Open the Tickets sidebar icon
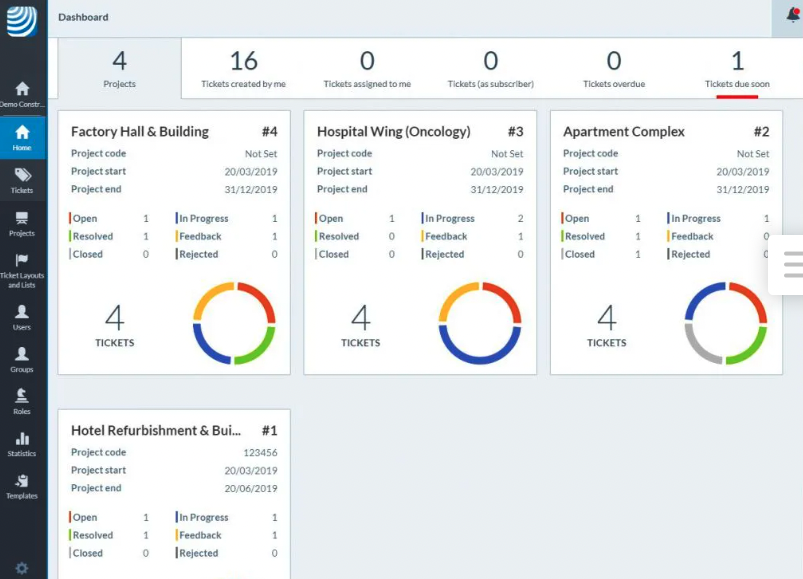The height and width of the screenshot is (579, 803). 22,180
